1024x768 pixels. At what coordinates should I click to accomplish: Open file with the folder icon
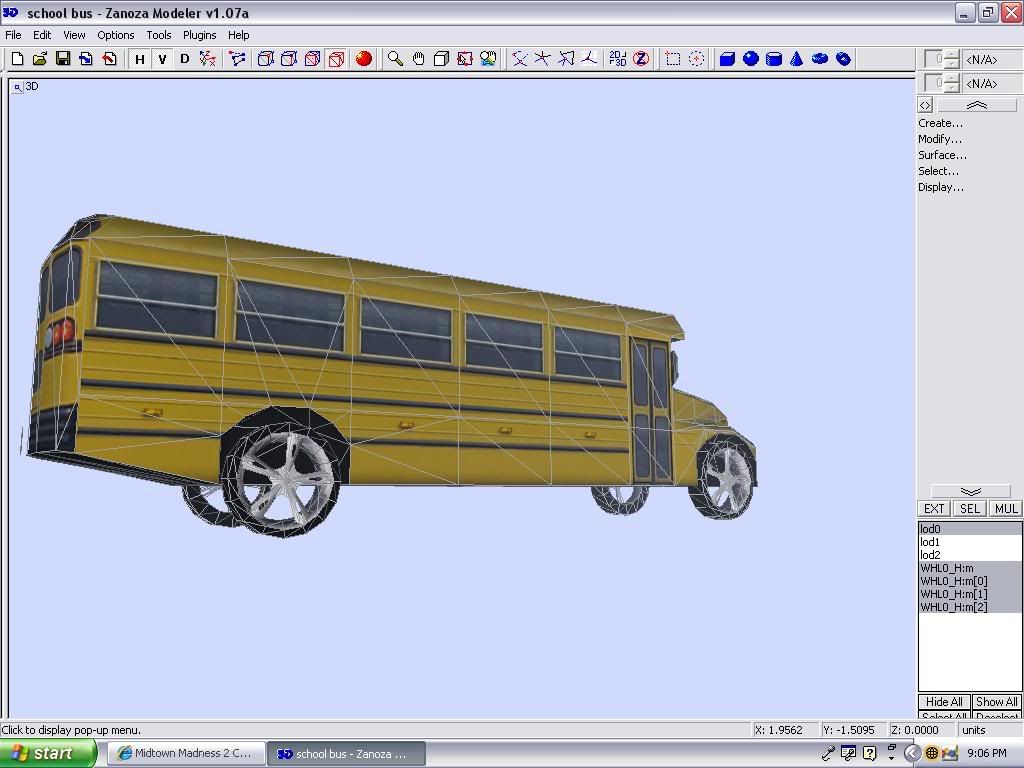40,59
